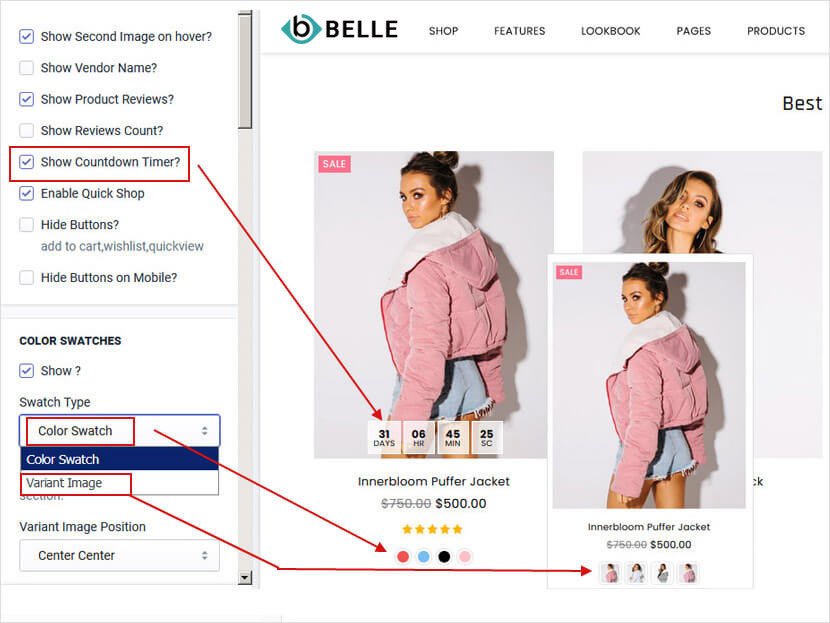Check Hide Buttons on Mobile option

click(26, 277)
